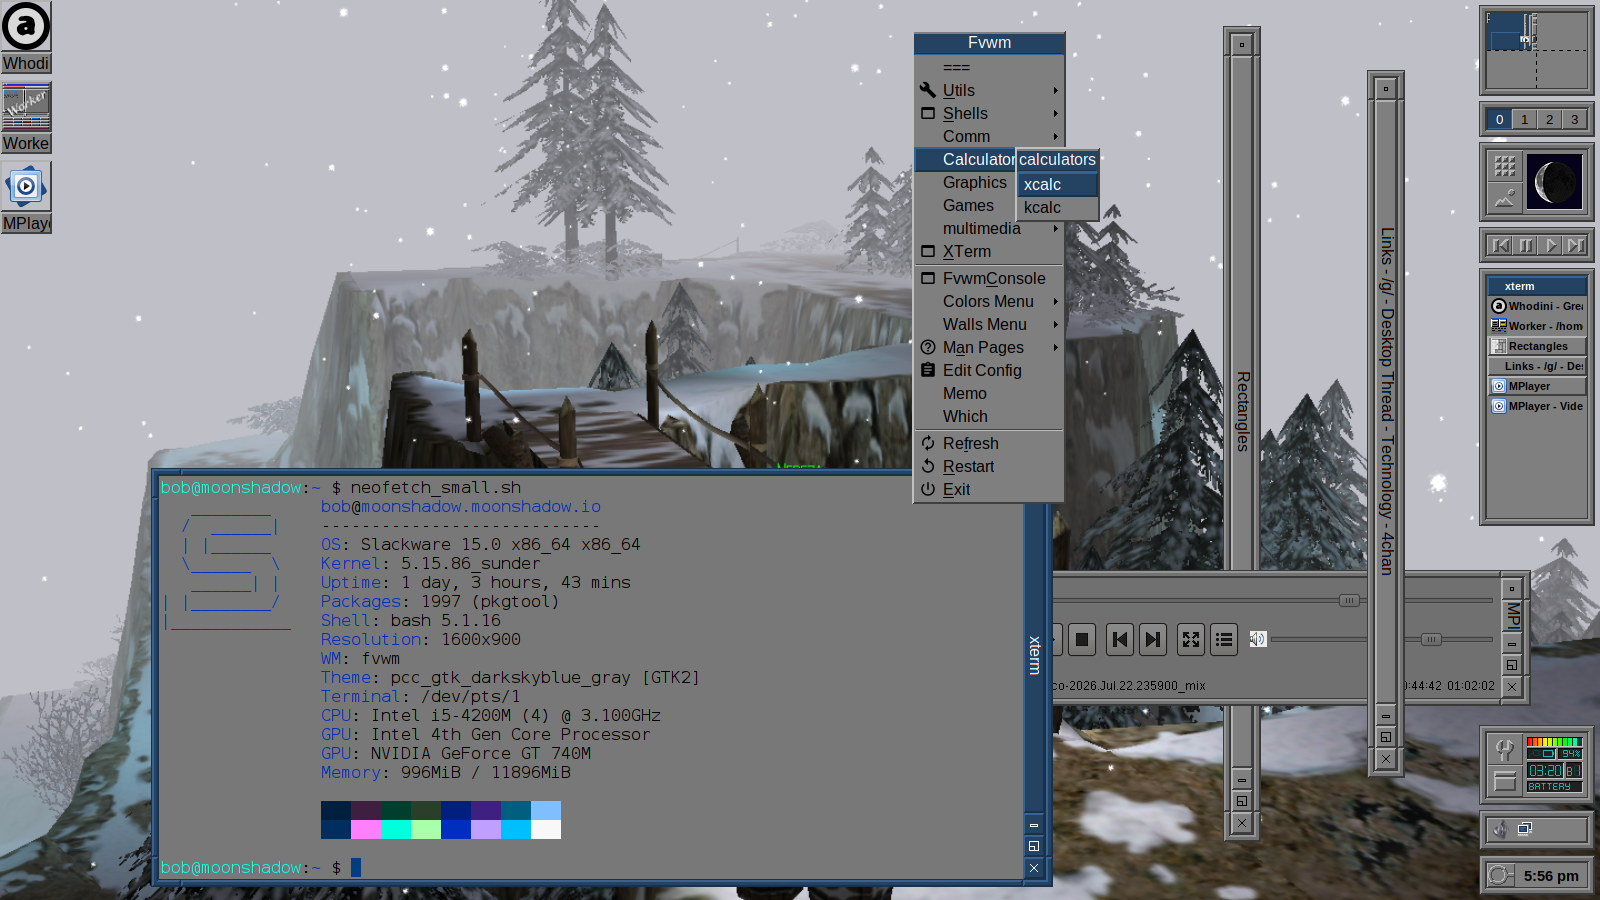Click the moon phase applet
This screenshot has width=1600, height=900.
point(1554,182)
